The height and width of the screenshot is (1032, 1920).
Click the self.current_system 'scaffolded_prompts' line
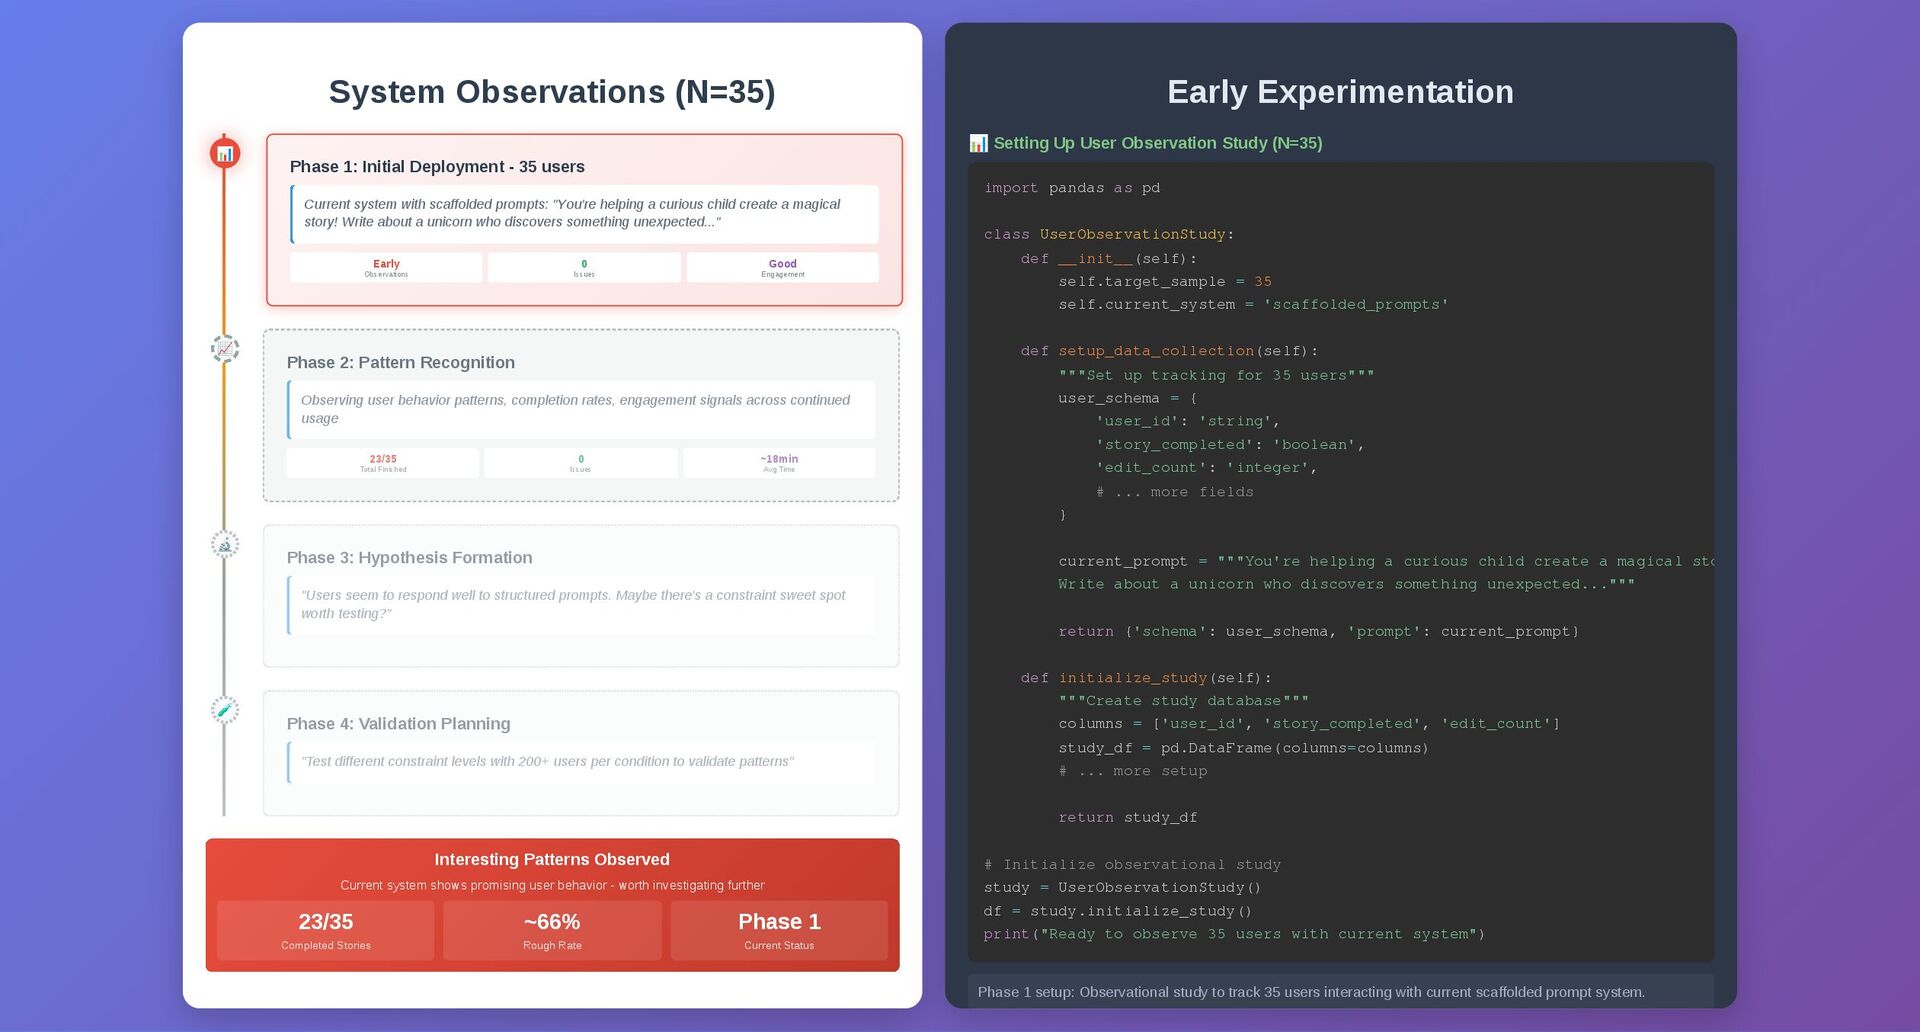pos(1253,305)
